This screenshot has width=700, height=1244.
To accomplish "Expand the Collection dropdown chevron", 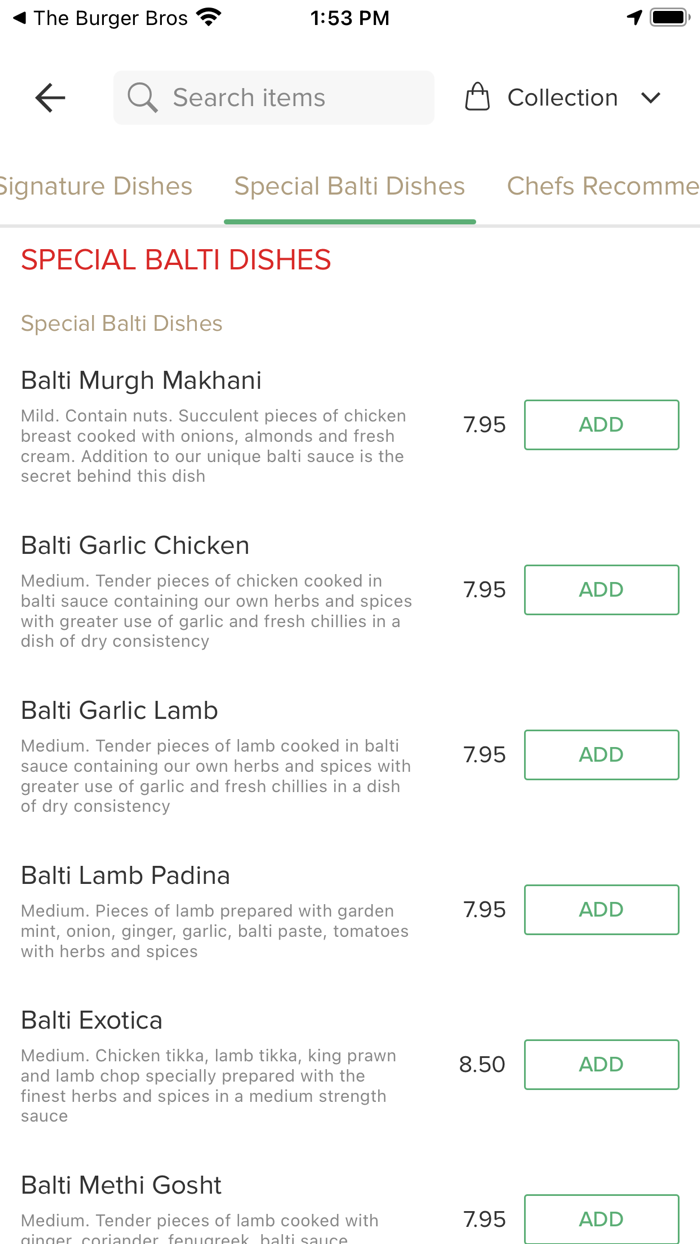I will (x=651, y=97).
